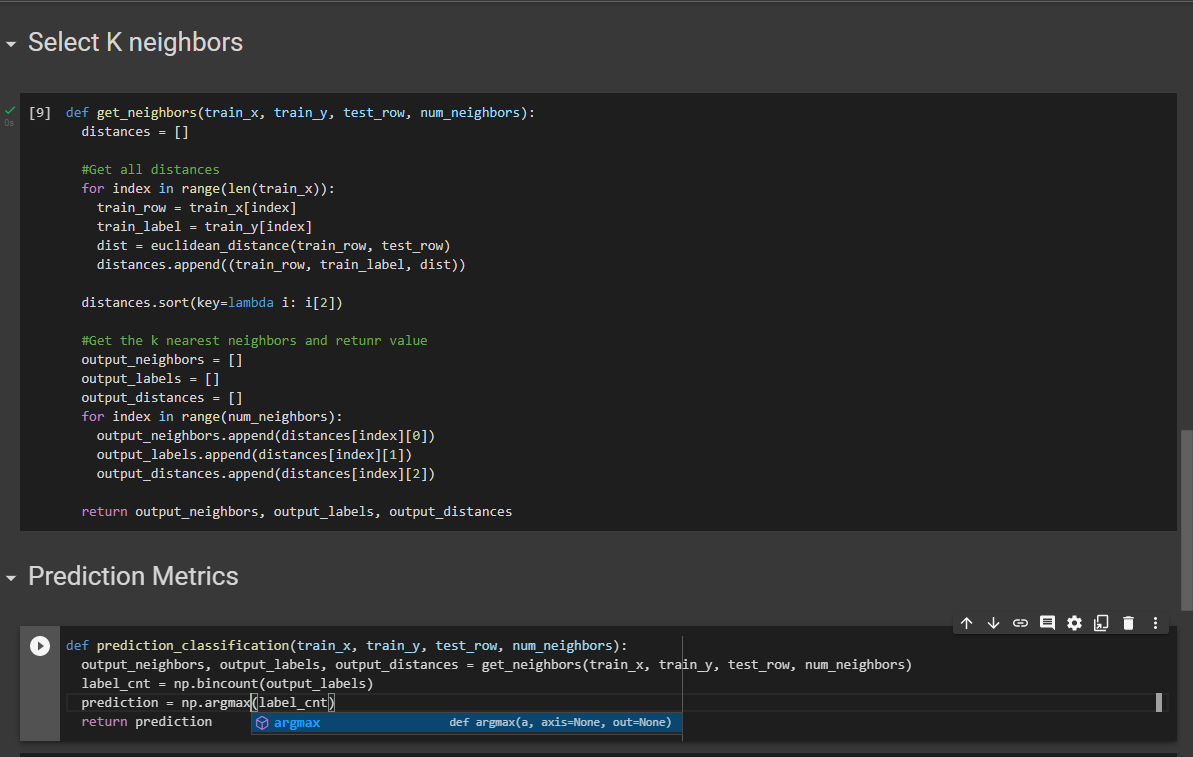The image size is (1193, 757).
Task: Click the '#Get the k nearest neighbors' comment
Action: (254, 341)
